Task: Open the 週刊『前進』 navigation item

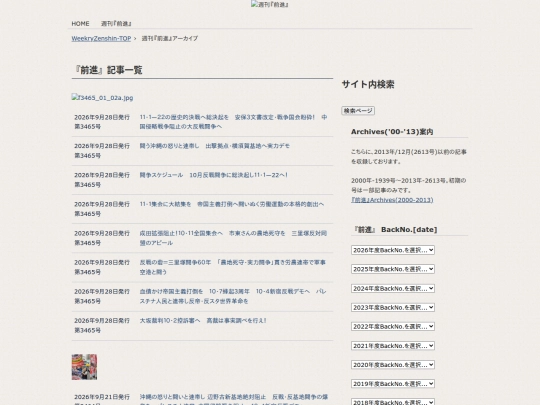Action: (116, 23)
